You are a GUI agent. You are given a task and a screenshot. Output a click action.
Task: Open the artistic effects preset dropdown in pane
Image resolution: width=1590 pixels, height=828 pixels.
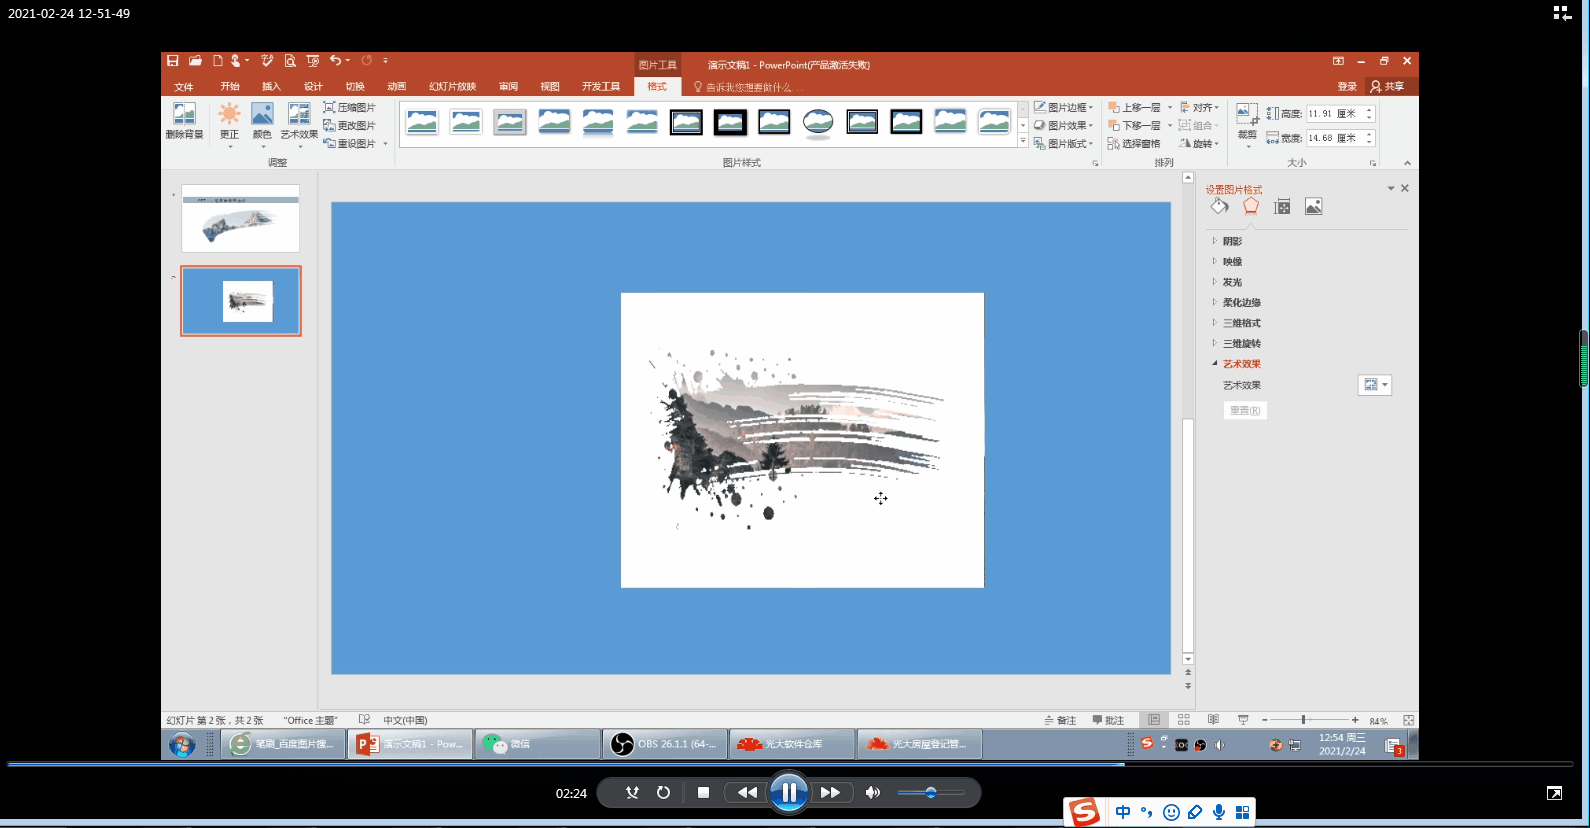(1374, 385)
